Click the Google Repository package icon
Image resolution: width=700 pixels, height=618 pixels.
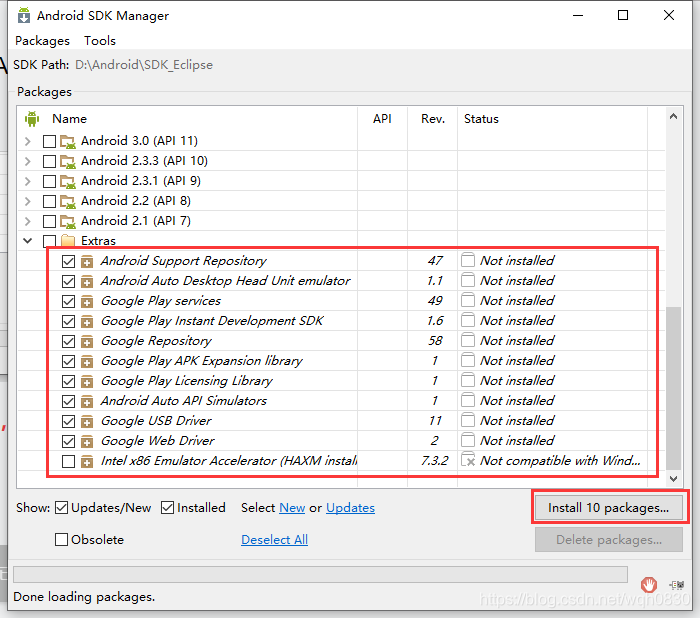click(87, 342)
